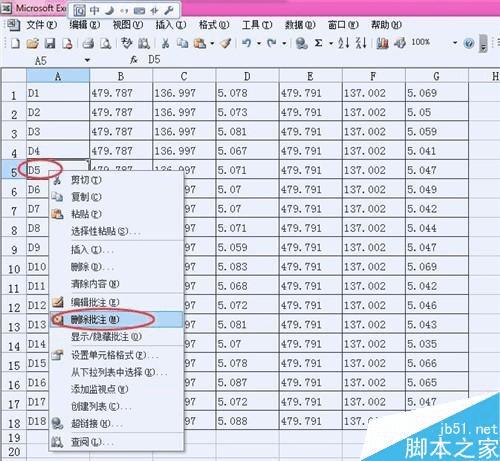The height and width of the screenshot is (461, 500).
Task: Open the 100% zoom dropdown
Action: point(455,43)
